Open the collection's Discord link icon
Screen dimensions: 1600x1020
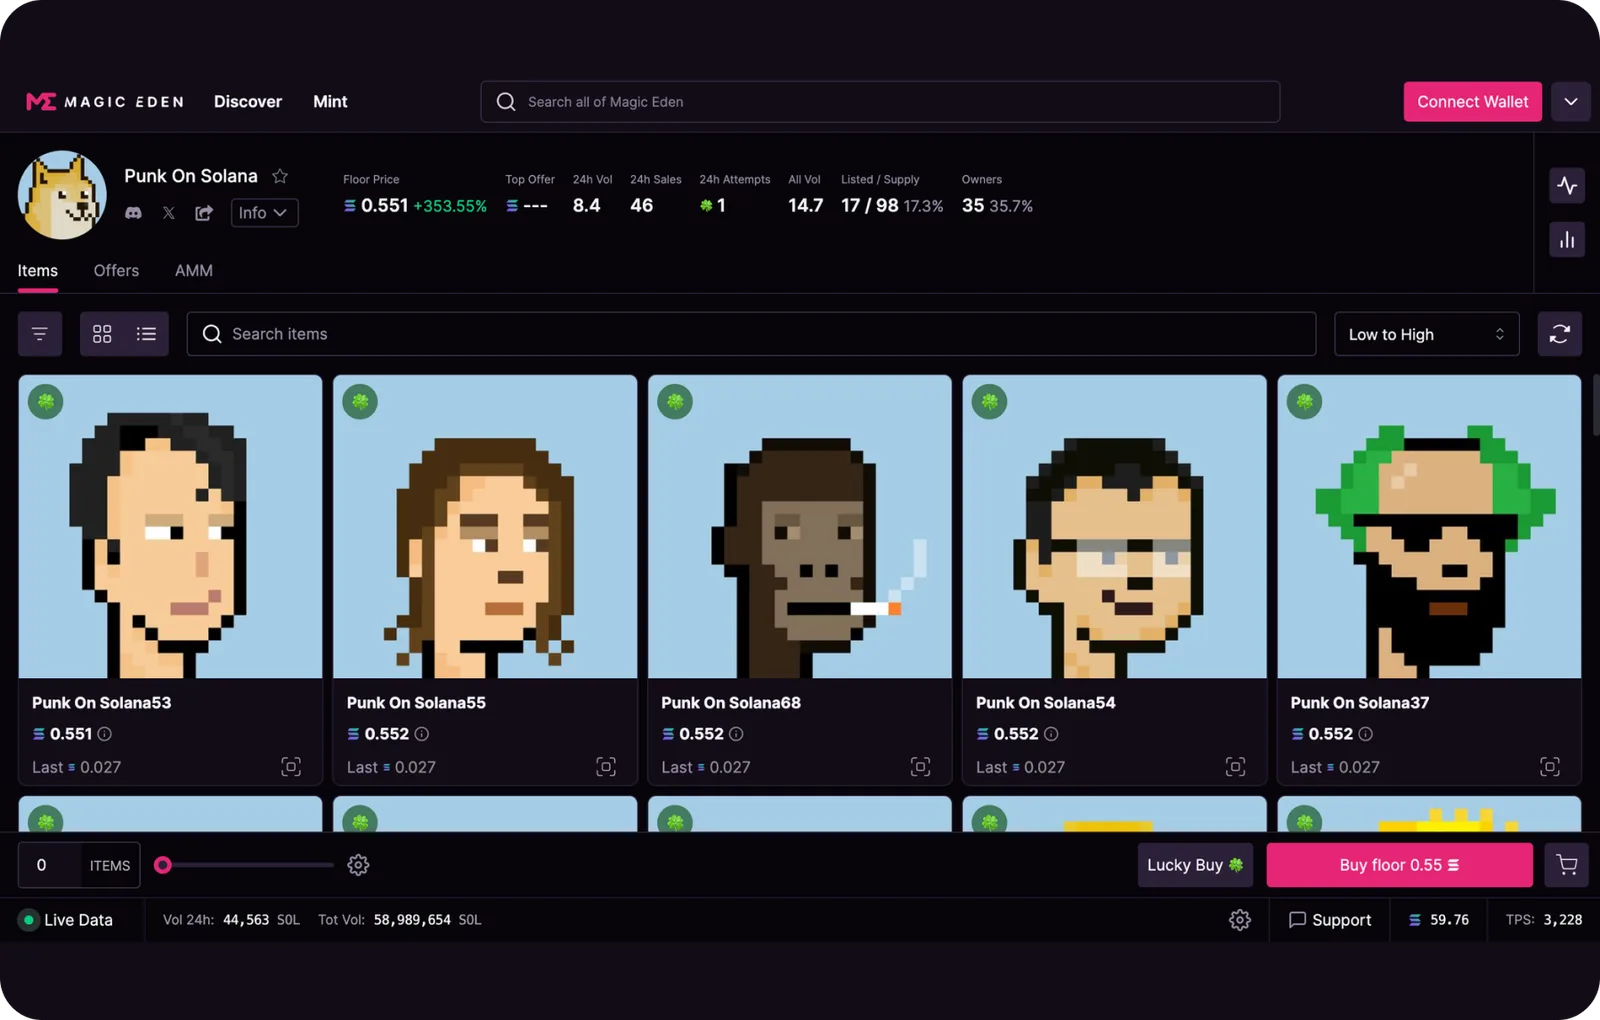133,213
